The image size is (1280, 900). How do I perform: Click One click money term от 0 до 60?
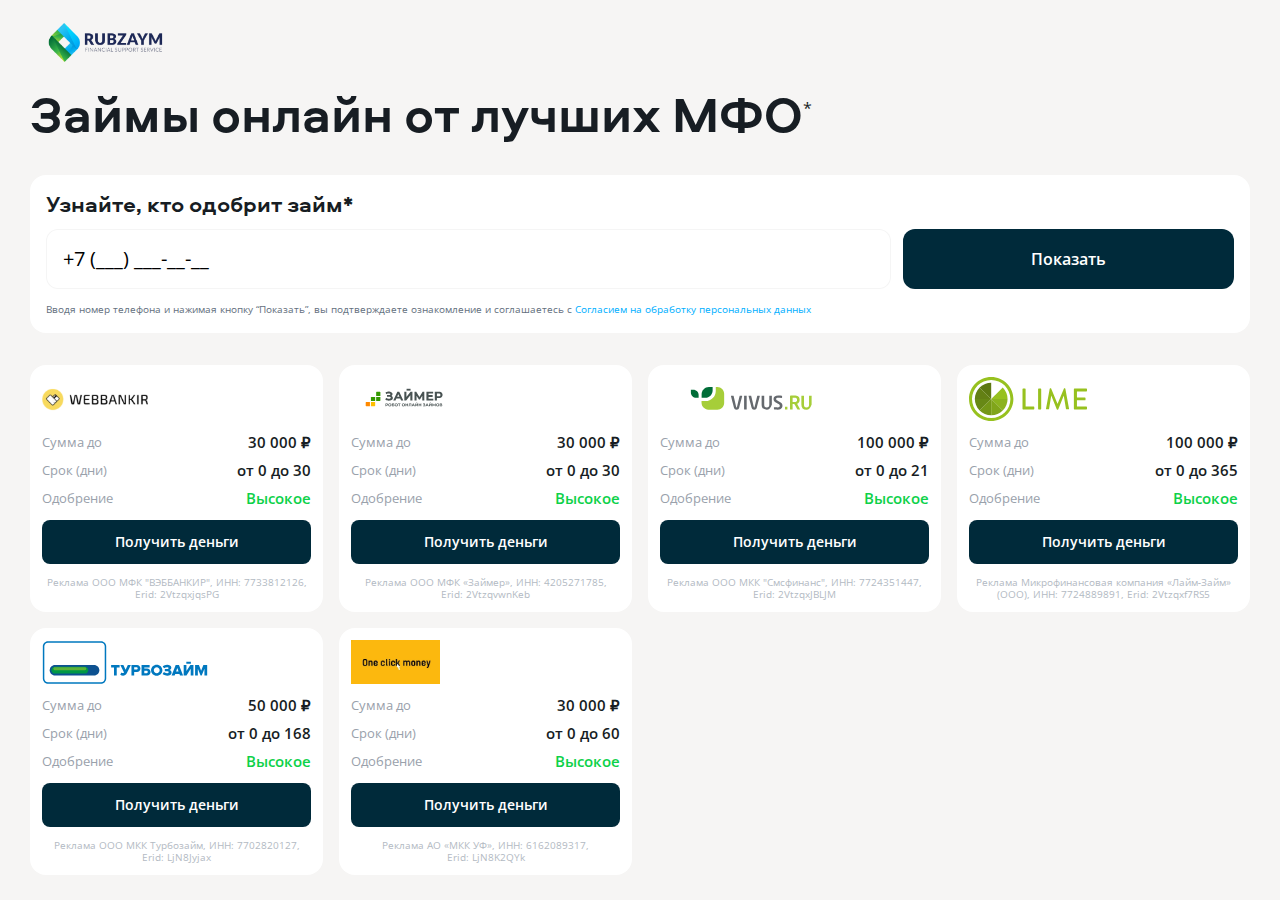[x=583, y=734]
